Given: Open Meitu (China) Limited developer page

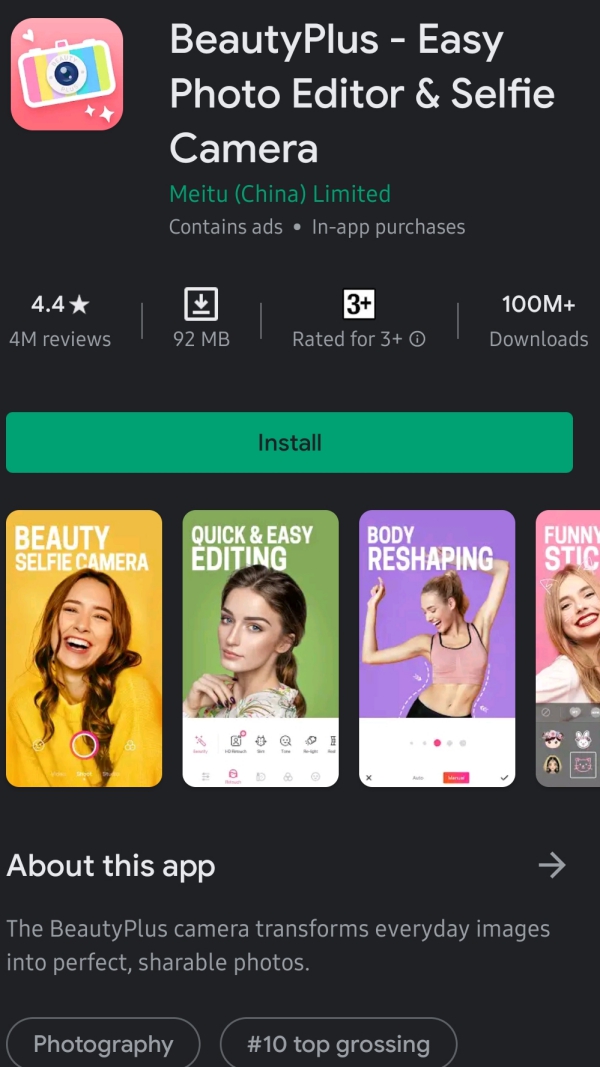Looking at the screenshot, I should [280, 194].
